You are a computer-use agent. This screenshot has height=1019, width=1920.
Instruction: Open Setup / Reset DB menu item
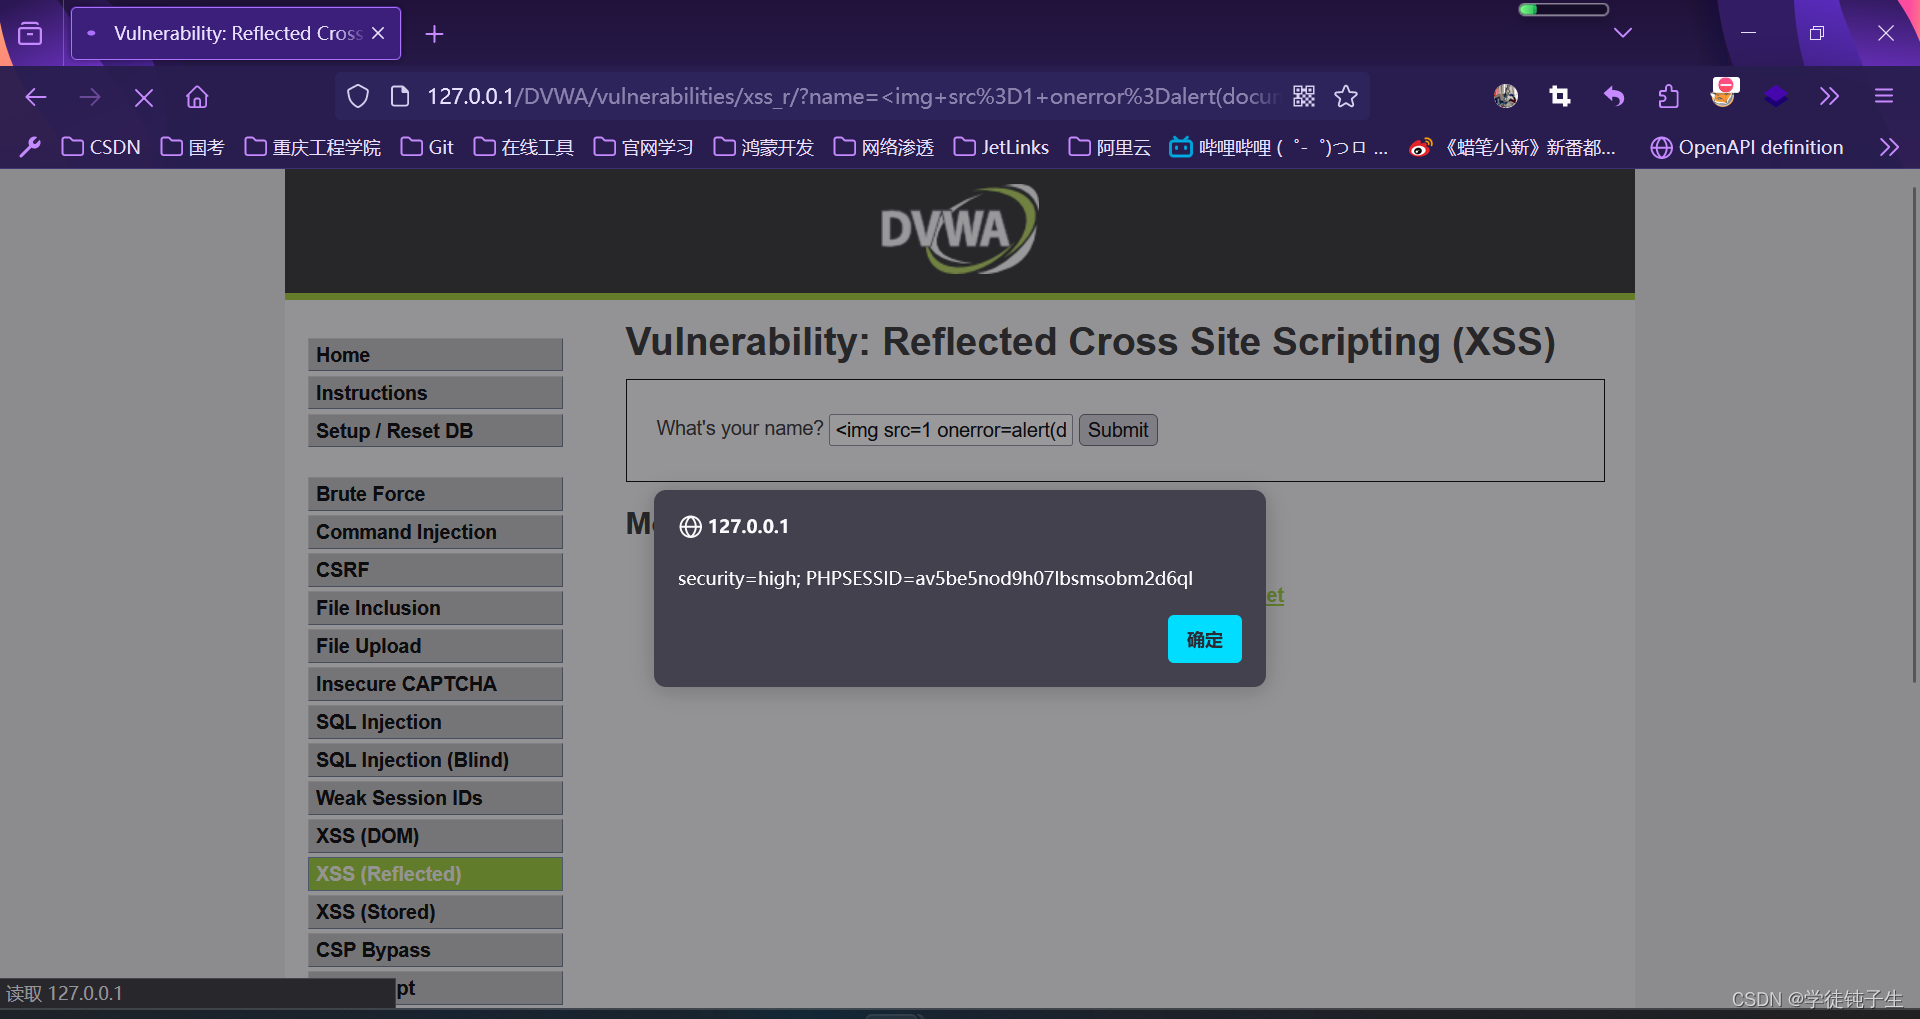435,431
